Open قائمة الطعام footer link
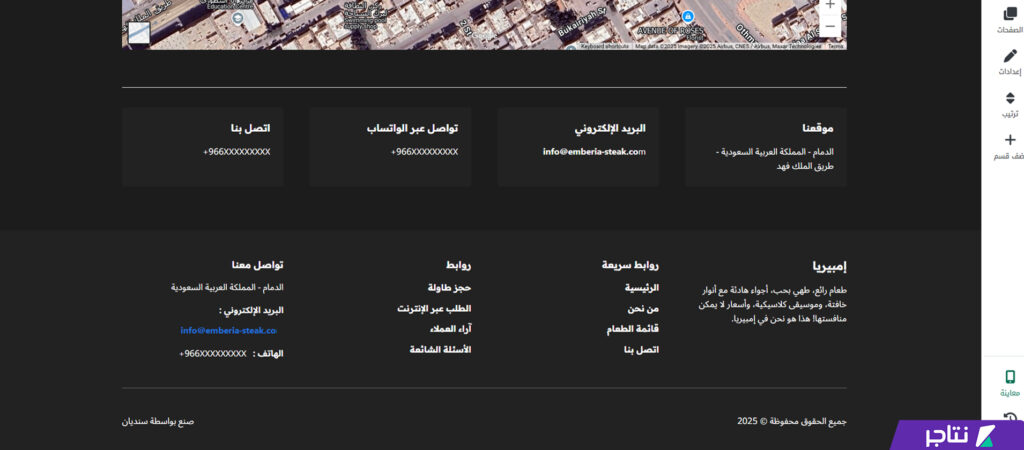1024x450 pixels. click(633, 329)
